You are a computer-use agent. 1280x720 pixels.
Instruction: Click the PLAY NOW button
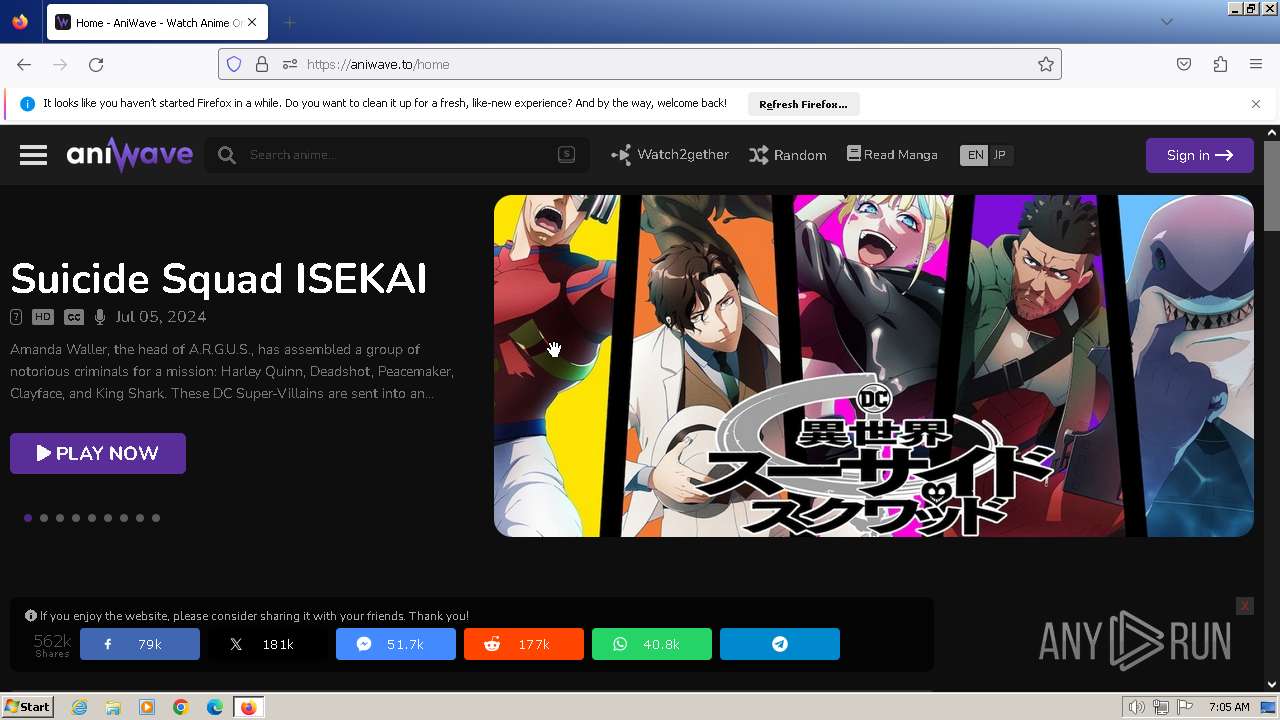click(x=98, y=453)
